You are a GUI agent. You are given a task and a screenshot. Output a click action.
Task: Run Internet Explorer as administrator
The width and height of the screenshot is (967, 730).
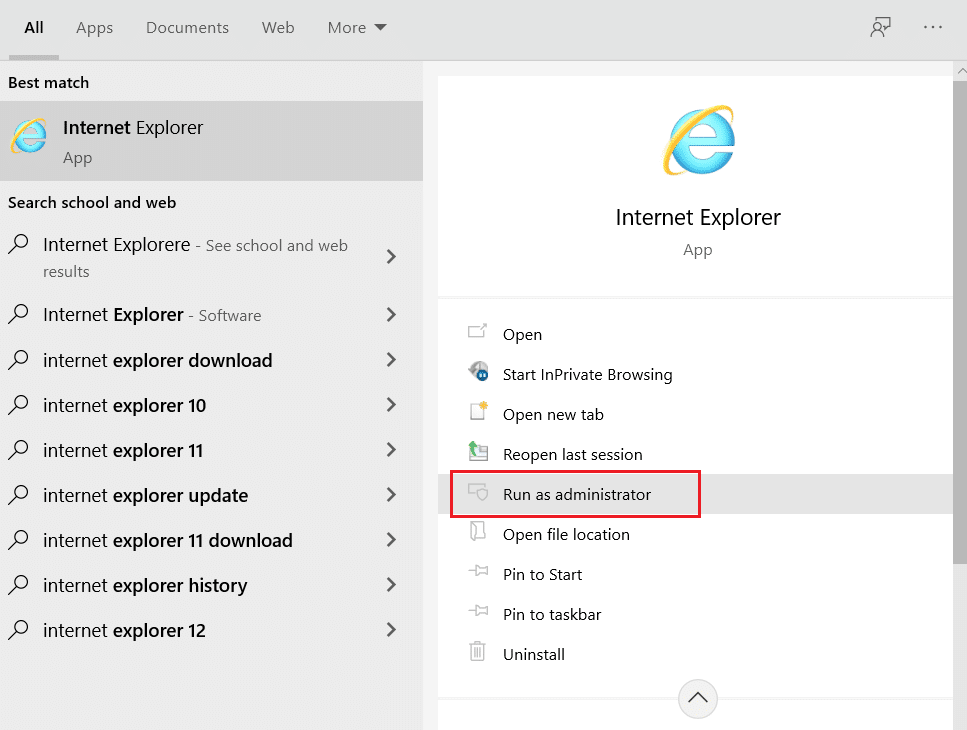pyautogui.click(x=578, y=494)
